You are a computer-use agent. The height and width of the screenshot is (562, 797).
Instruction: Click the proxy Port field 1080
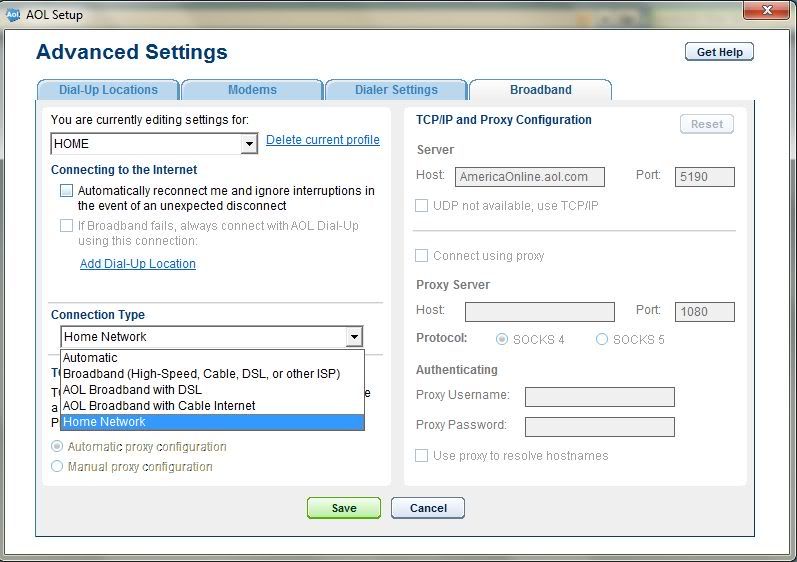coord(704,311)
